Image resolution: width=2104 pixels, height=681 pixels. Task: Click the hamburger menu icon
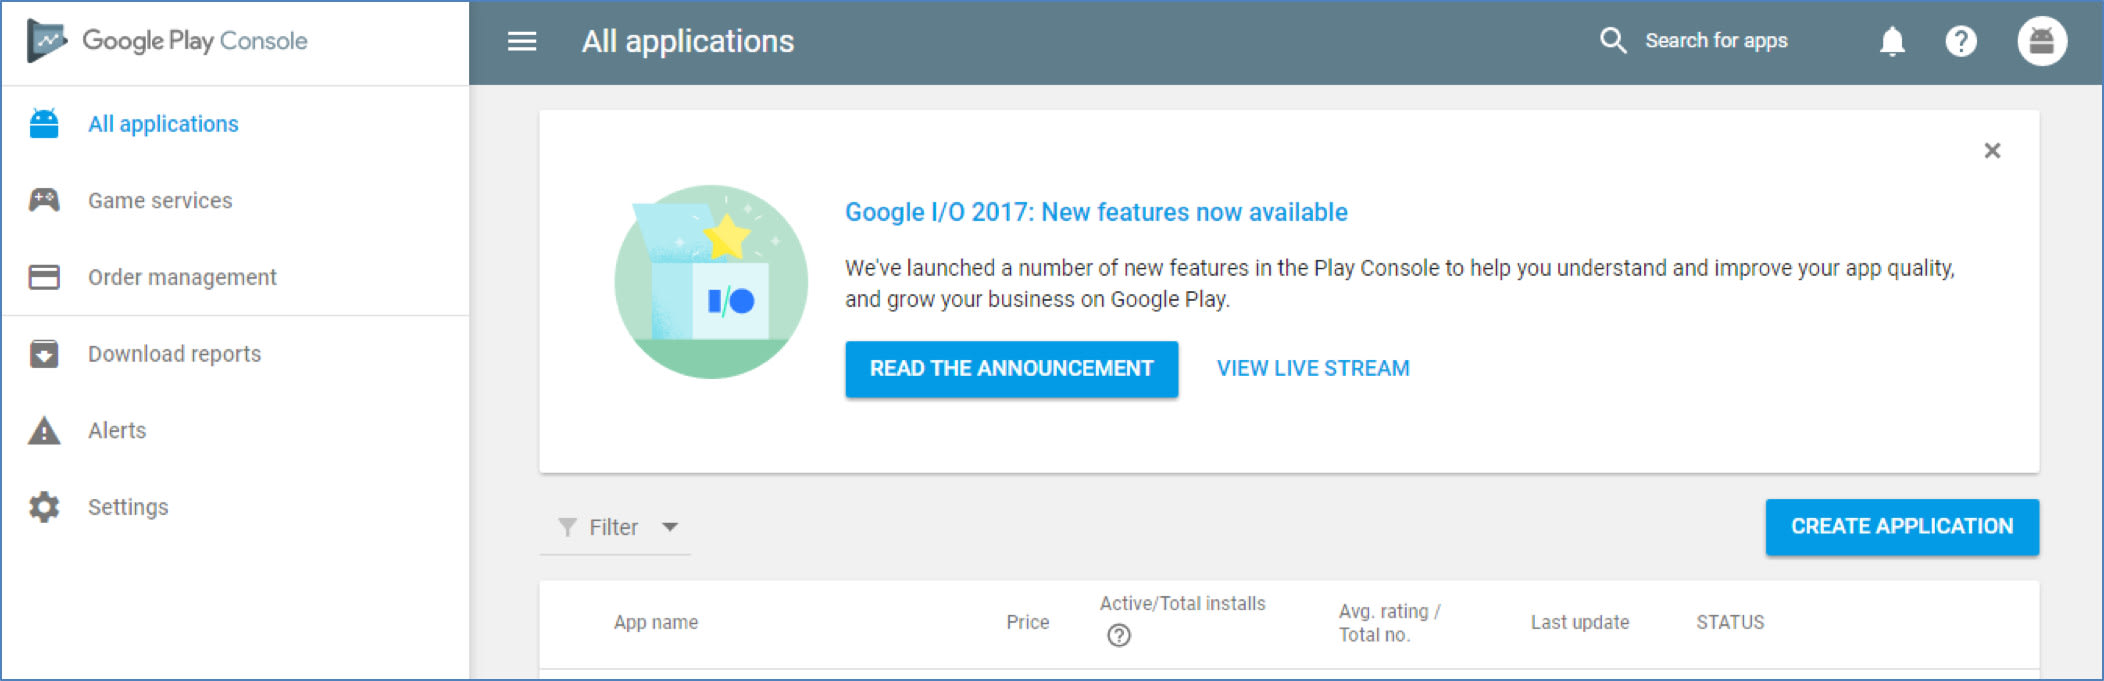coord(522,41)
